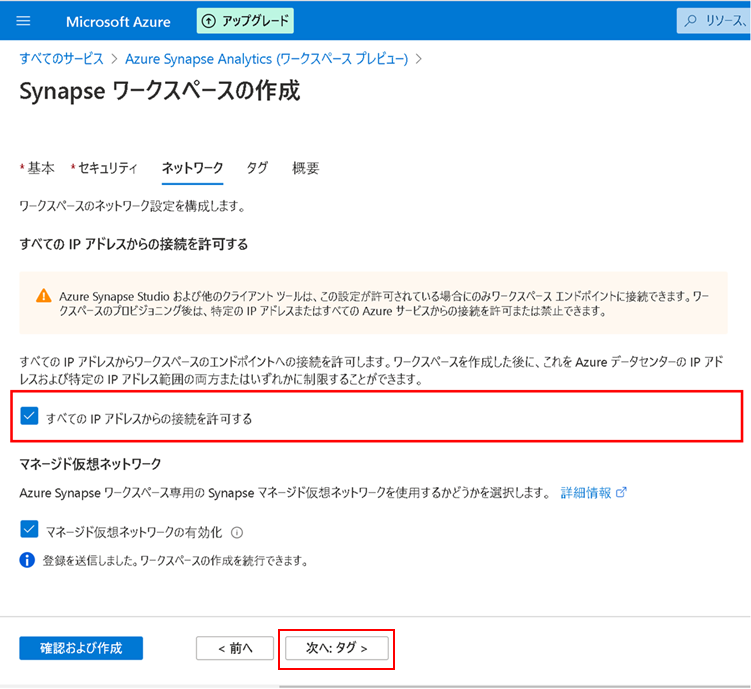The image size is (751, 689).
Task: Toggle マネージド仮想ネットワークの有効化 checkbox
Action: tap(29, 532)
